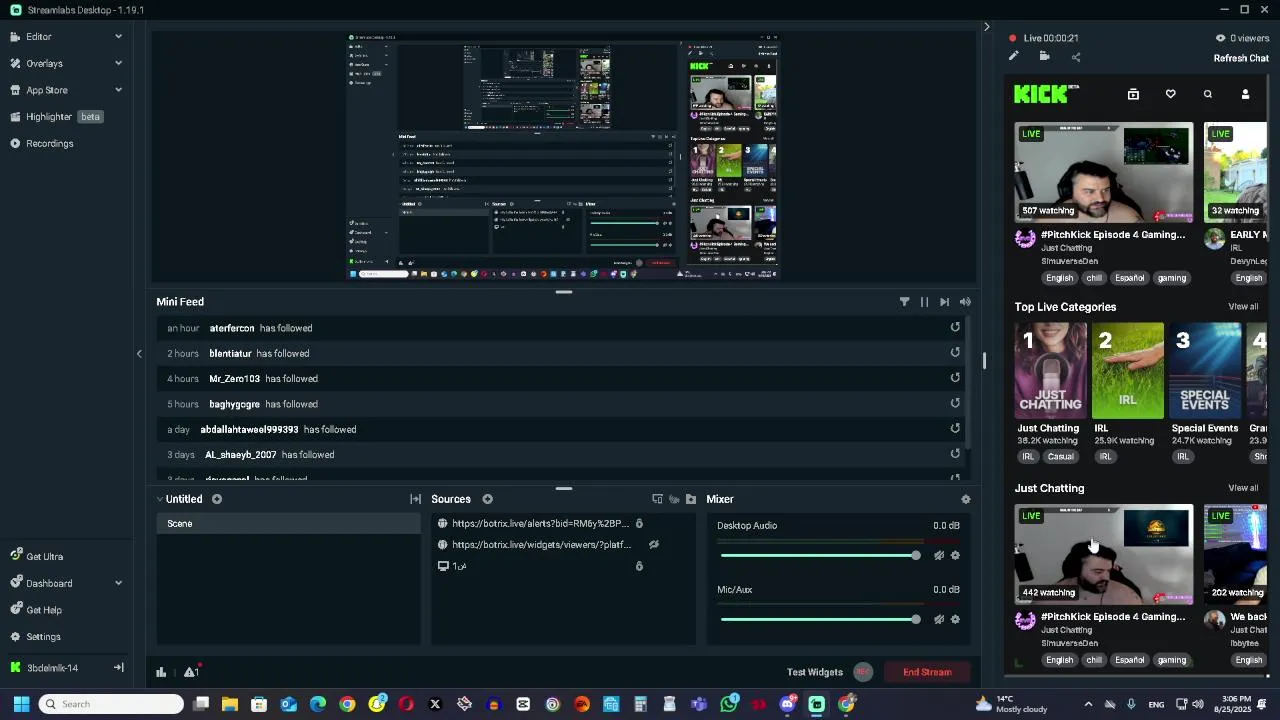Open the App Store menu item

click(47, 90)
